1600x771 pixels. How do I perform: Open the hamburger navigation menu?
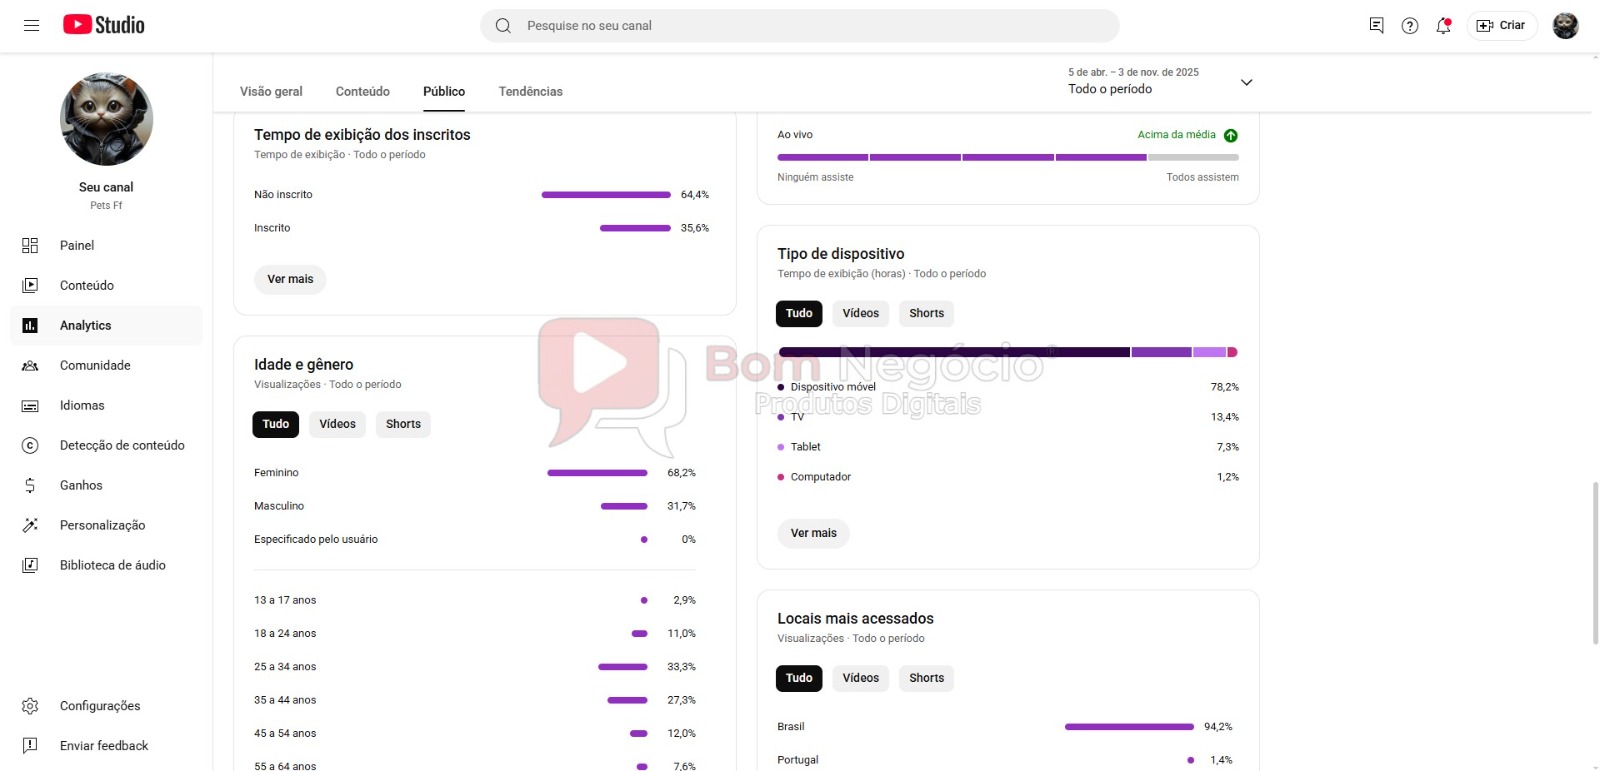coord(31,25)
